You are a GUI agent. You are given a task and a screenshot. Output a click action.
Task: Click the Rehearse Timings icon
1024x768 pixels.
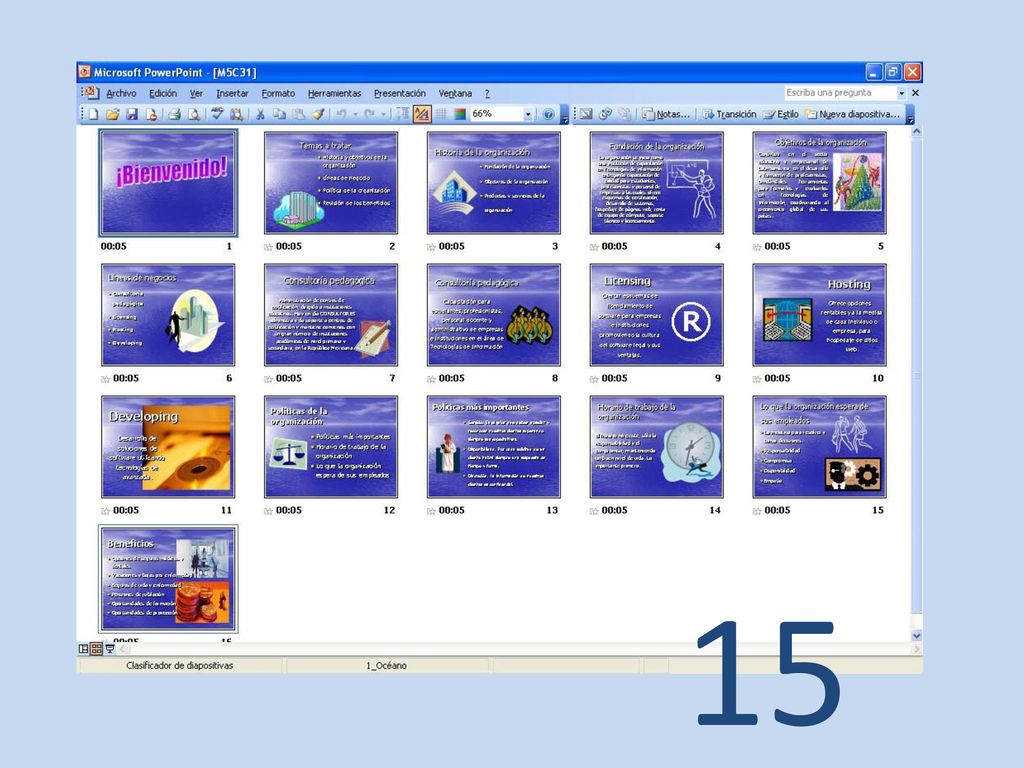coord(605,114)
